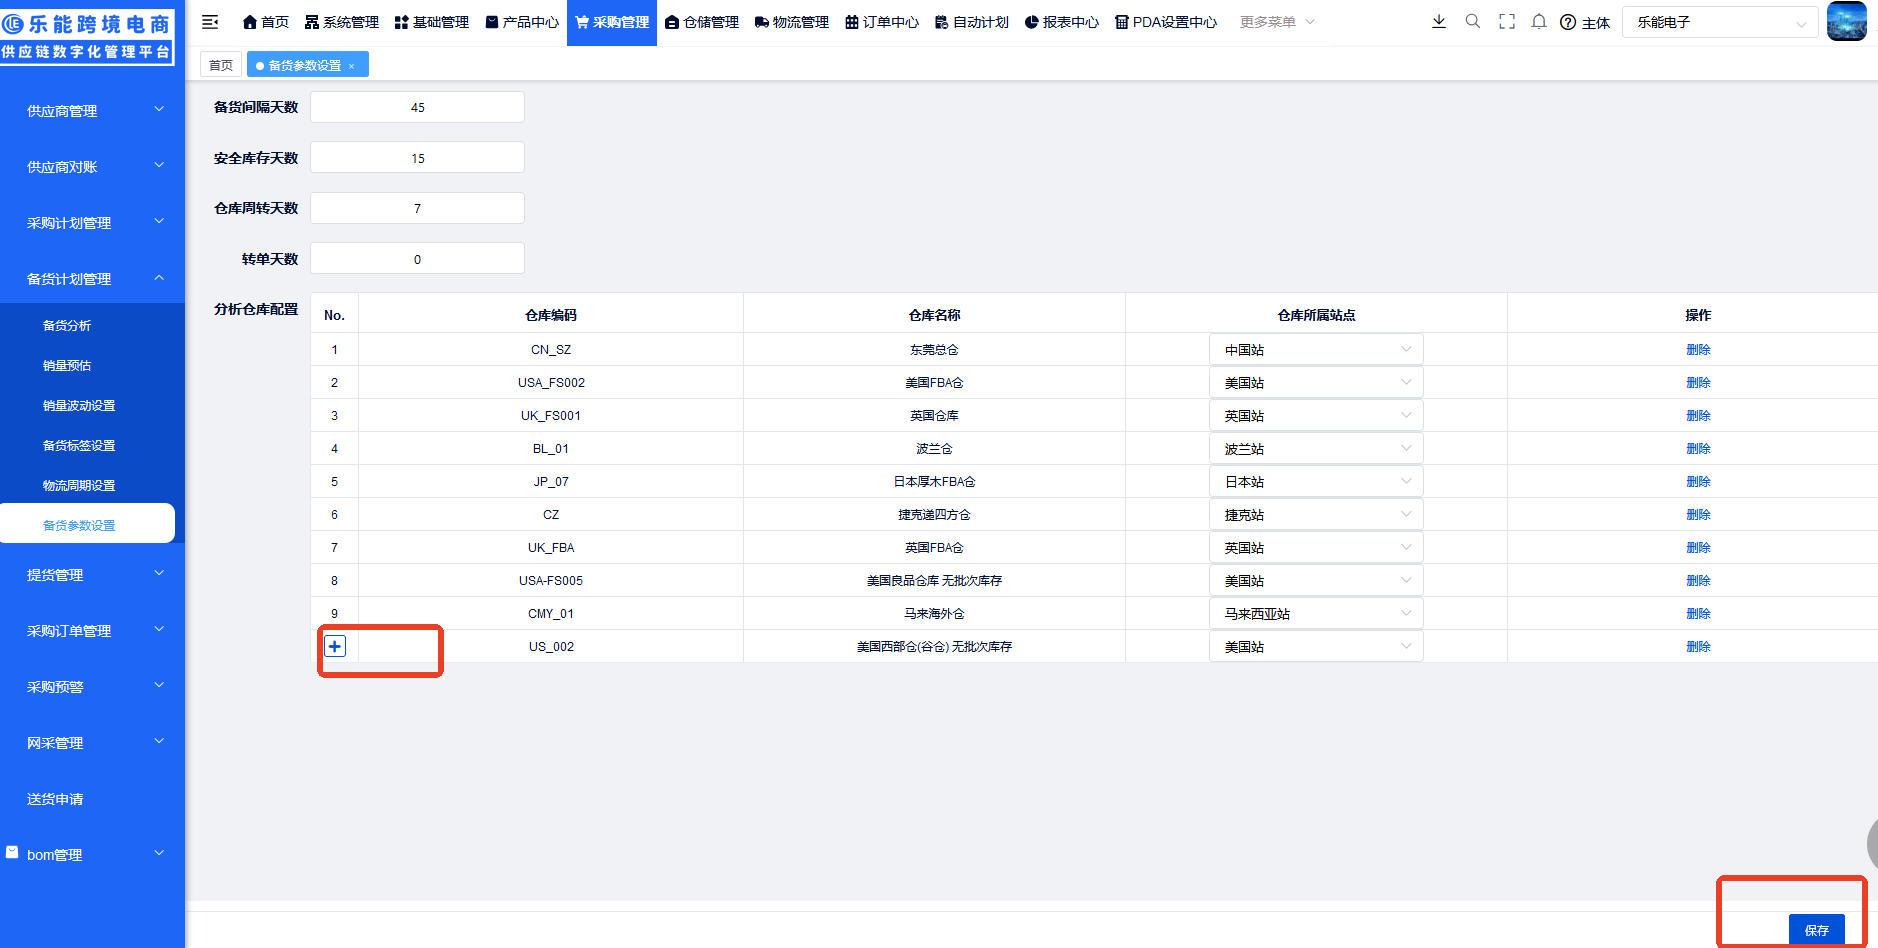Viewport: 1878px width, 948px height.
Task: Open the 首页 tab
Action: 220,63
